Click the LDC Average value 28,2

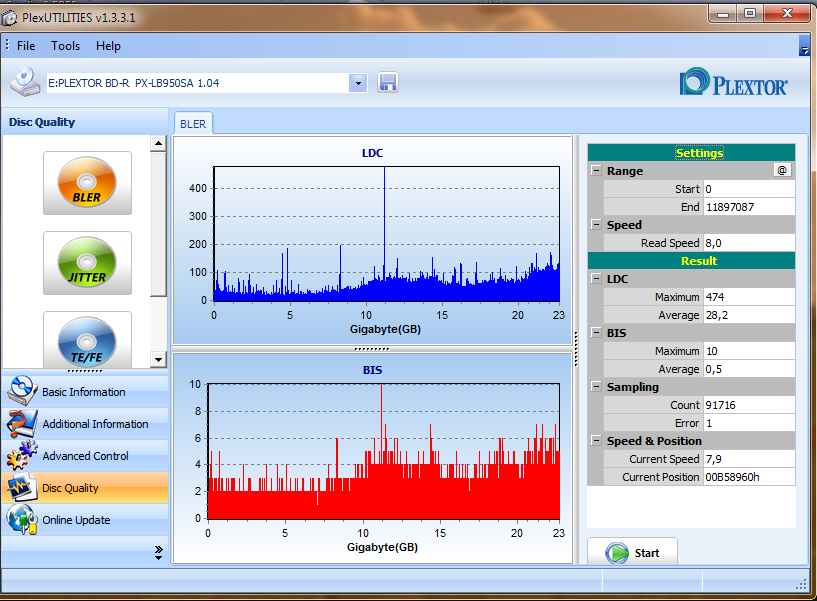pos(749,315)
